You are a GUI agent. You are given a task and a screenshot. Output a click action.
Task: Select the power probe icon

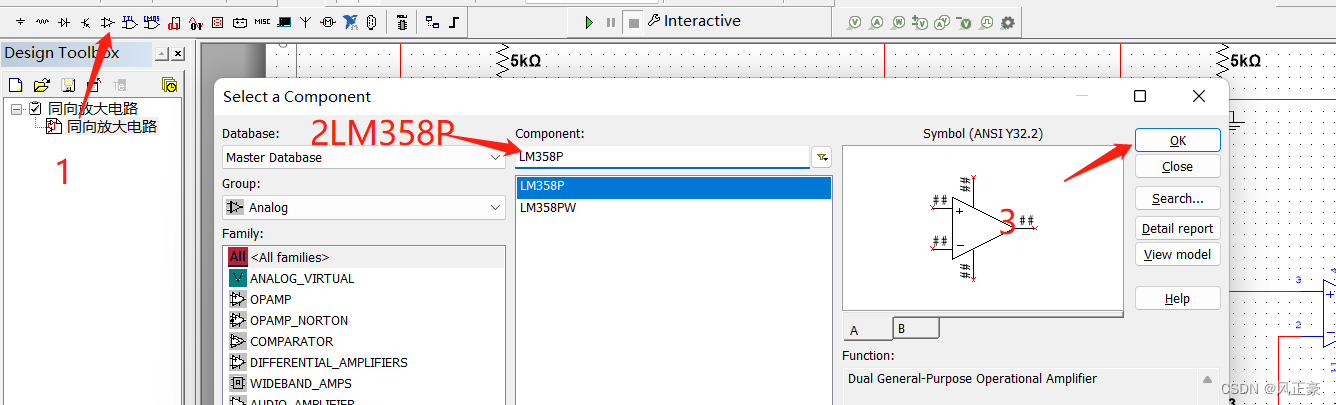899,22
